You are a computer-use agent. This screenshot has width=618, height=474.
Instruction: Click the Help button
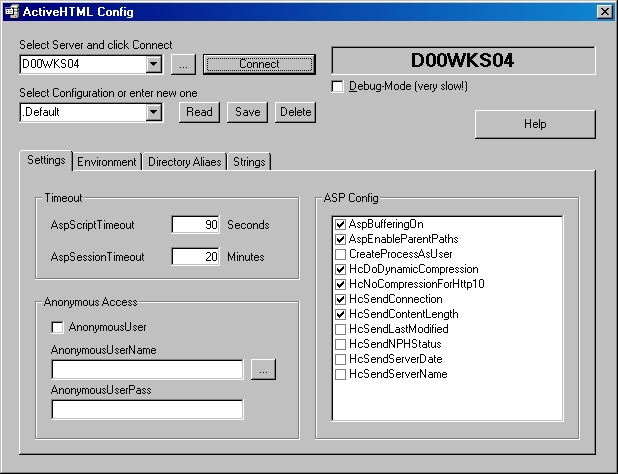[535, 124]
